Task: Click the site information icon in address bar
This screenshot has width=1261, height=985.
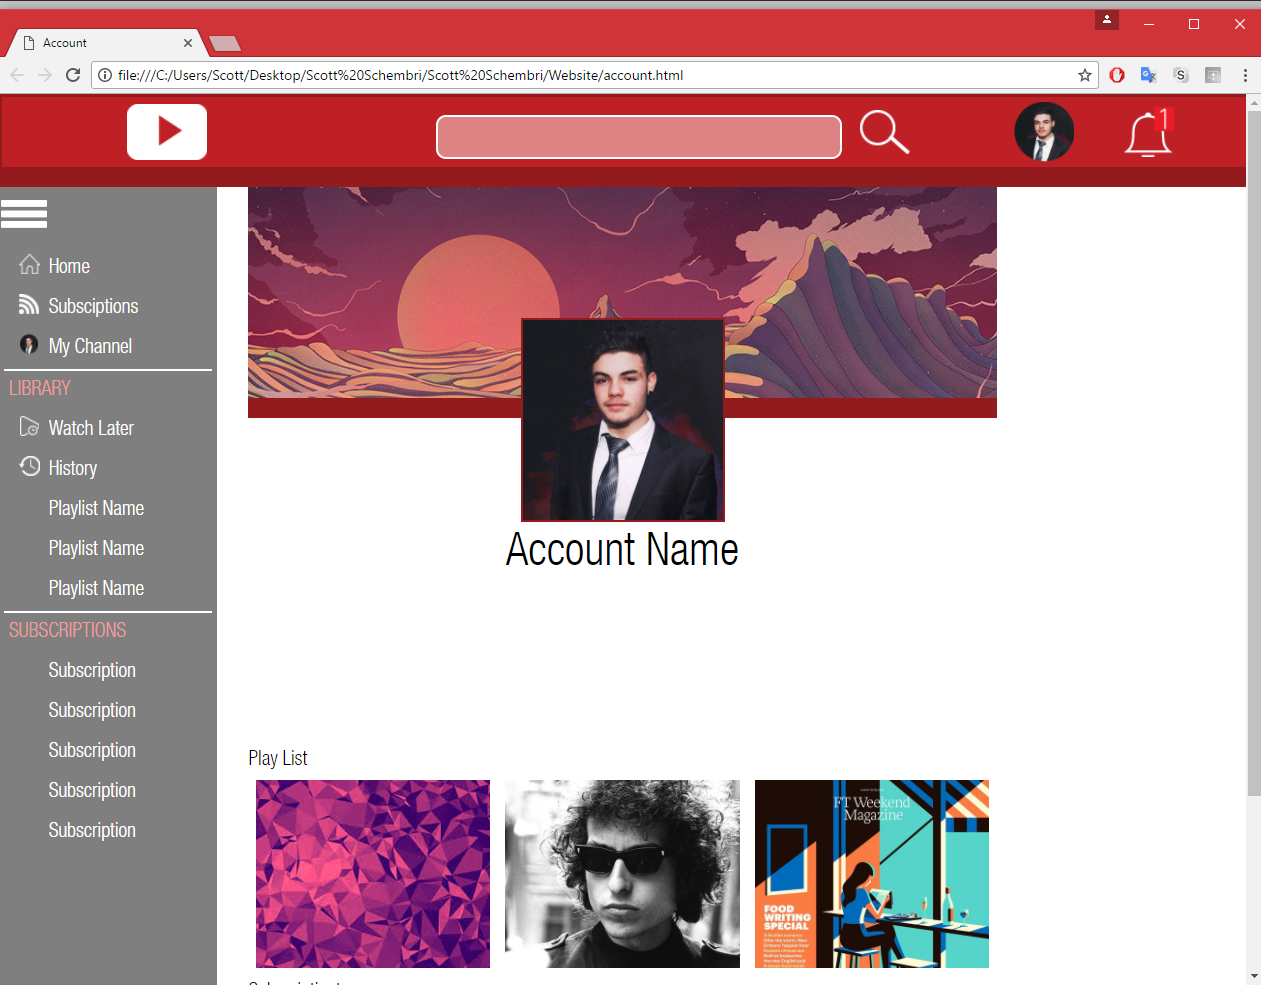Action: coord(105,75)
